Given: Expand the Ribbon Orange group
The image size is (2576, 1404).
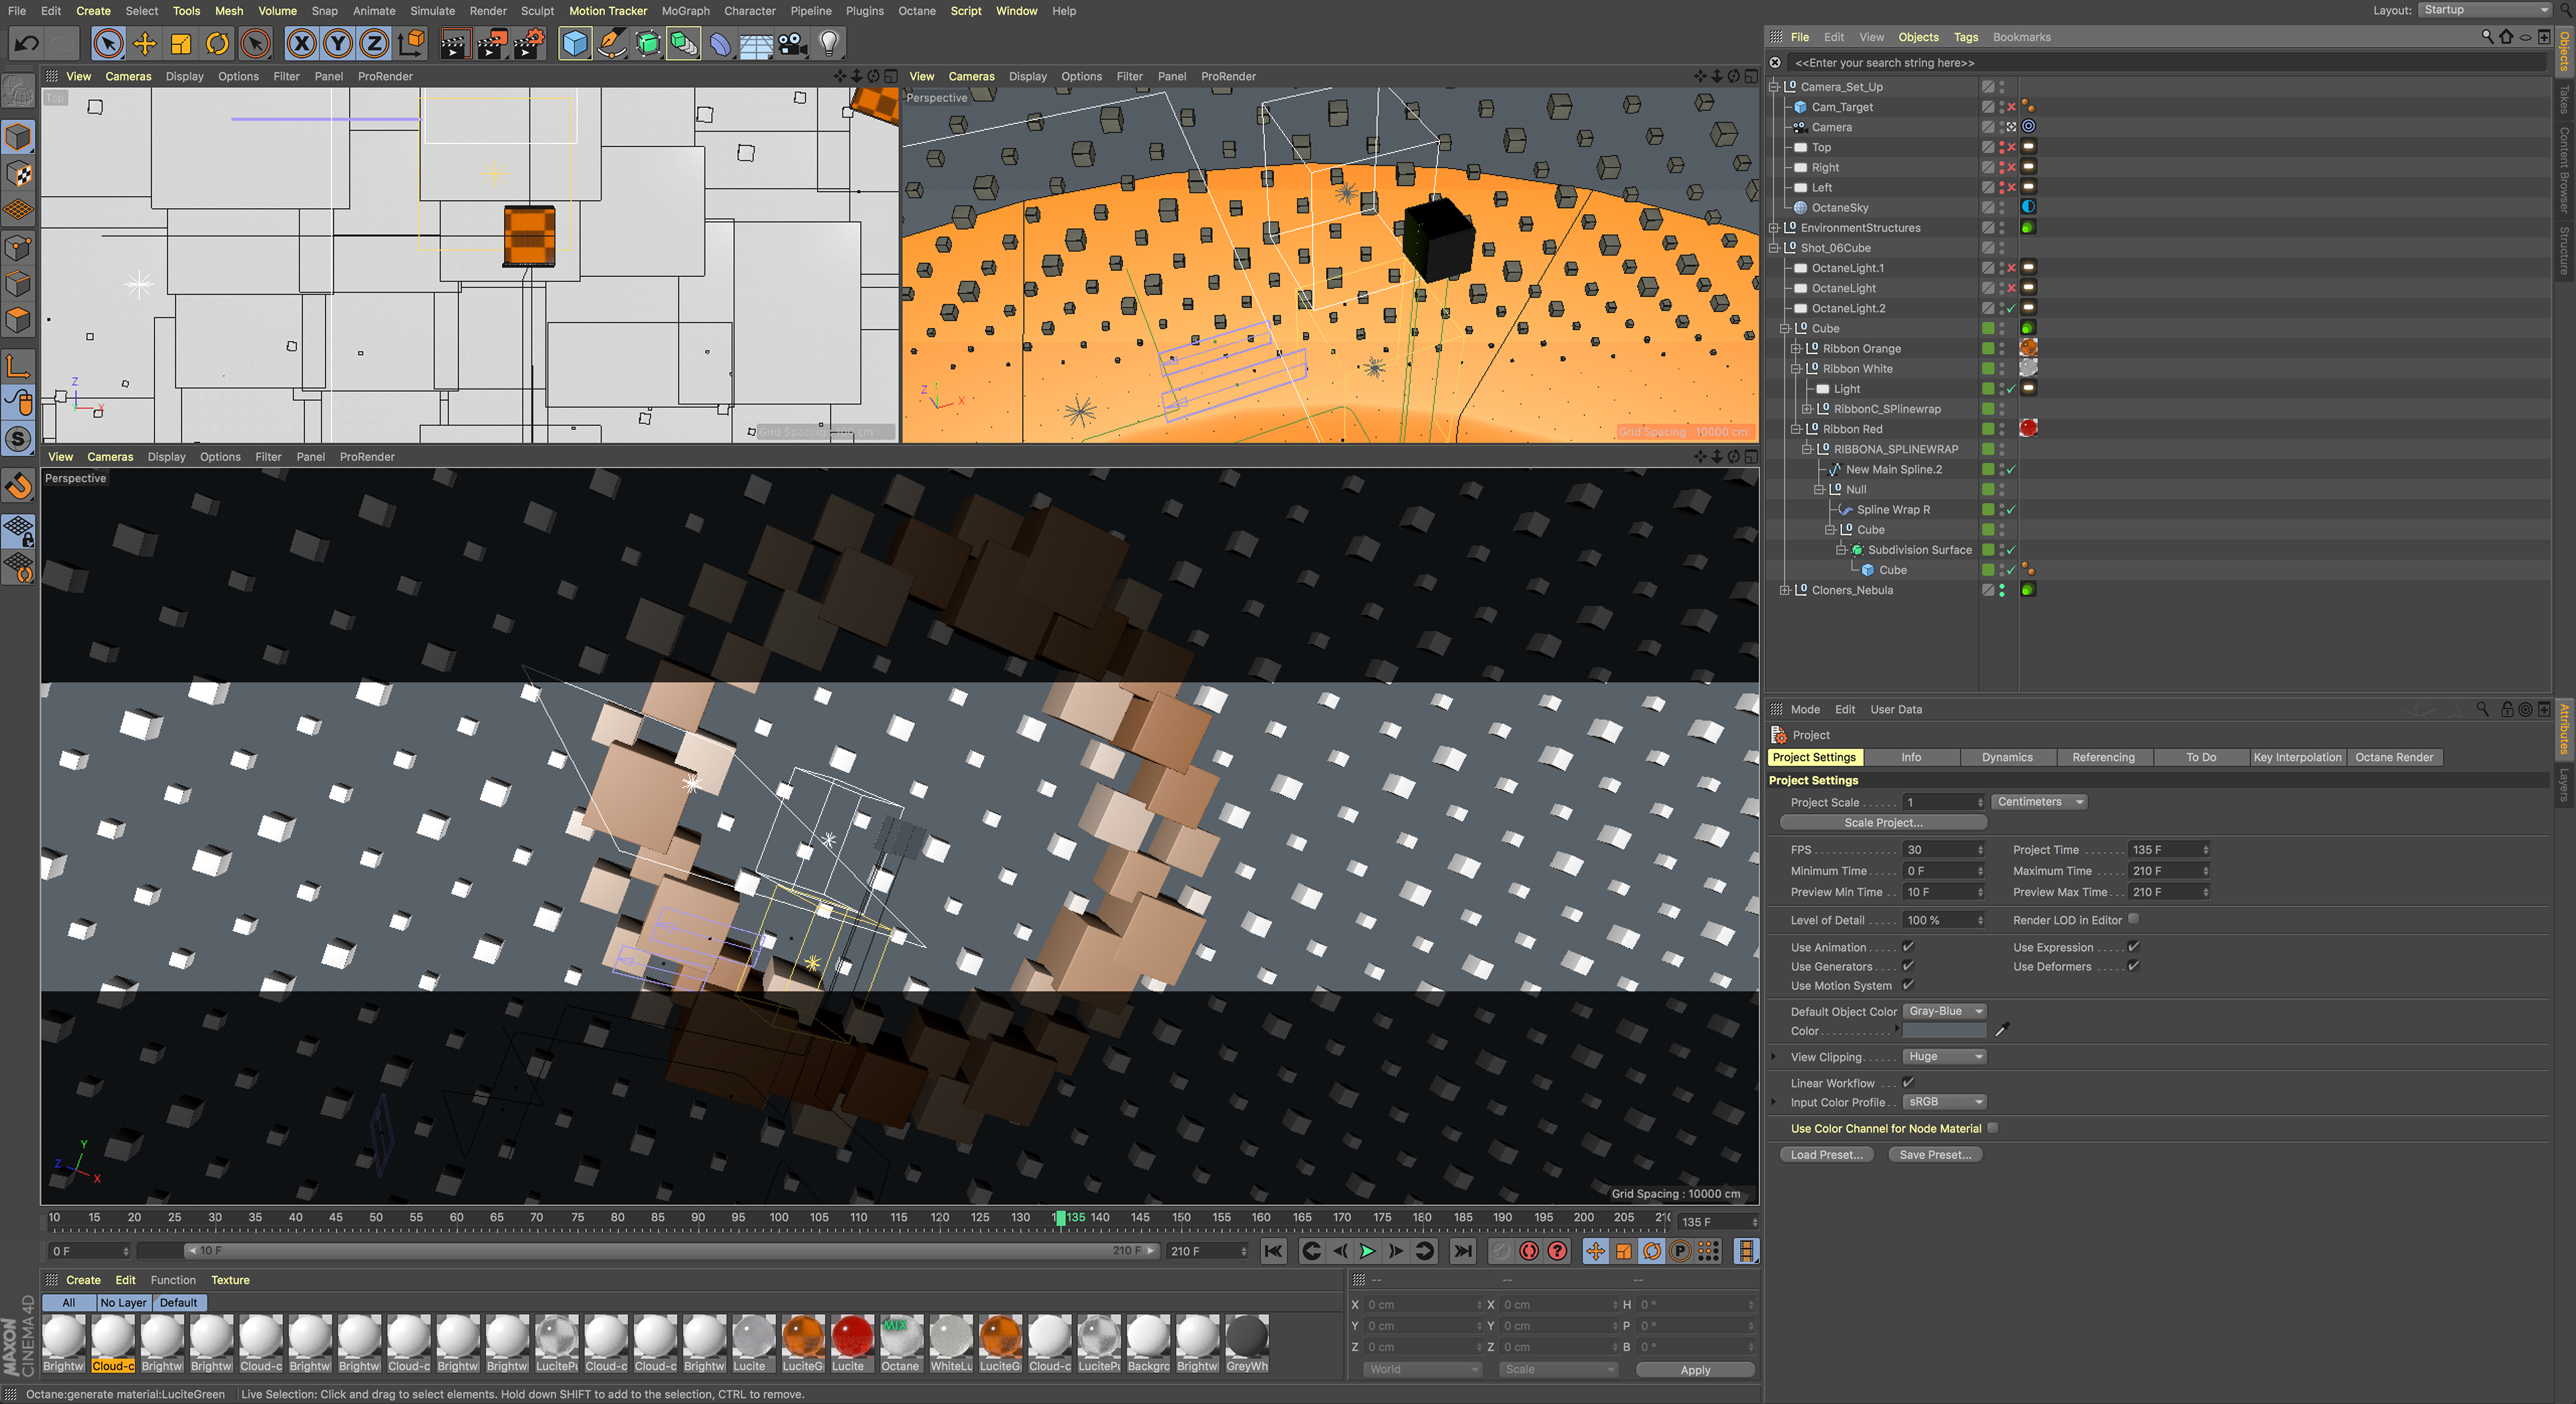Looking at the screenshot, I should tap(1797, 348).
